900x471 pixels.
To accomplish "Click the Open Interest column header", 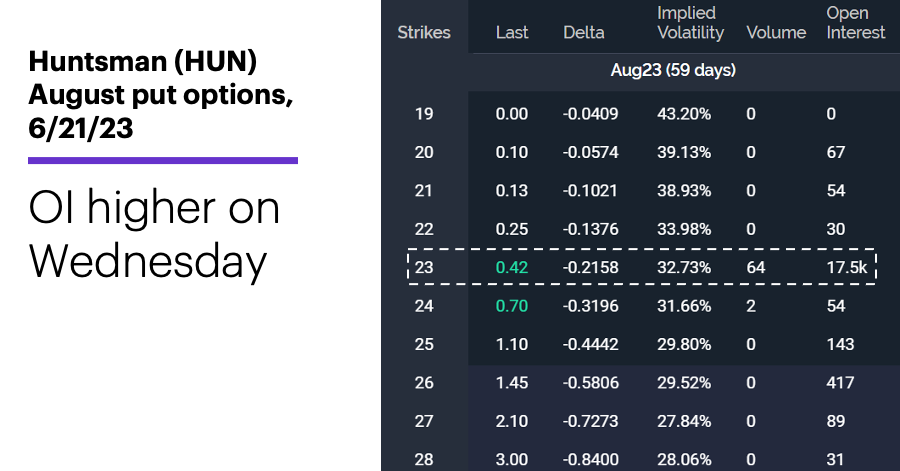I will 856,23.
